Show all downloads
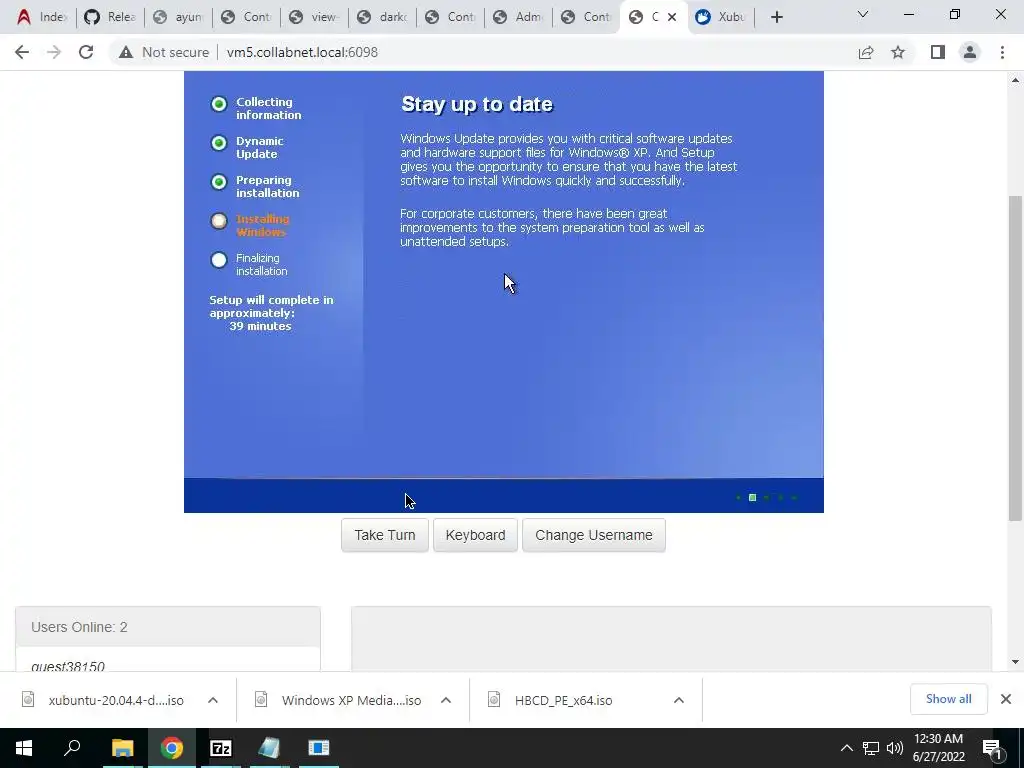The image size is (1024, 768). click(948, 699)
